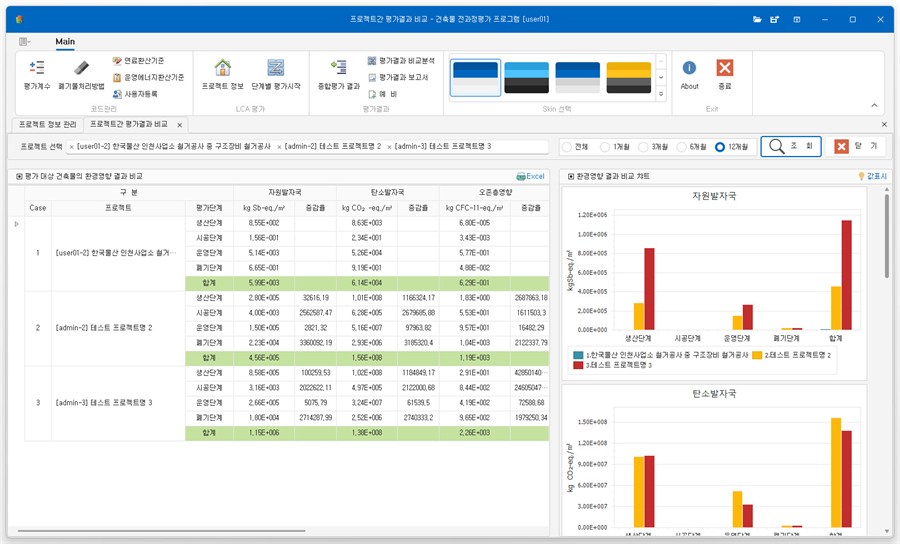The image size is (900, 544).
Task: Collapse the ribbon with the chevron
Action: pos(874,105)
